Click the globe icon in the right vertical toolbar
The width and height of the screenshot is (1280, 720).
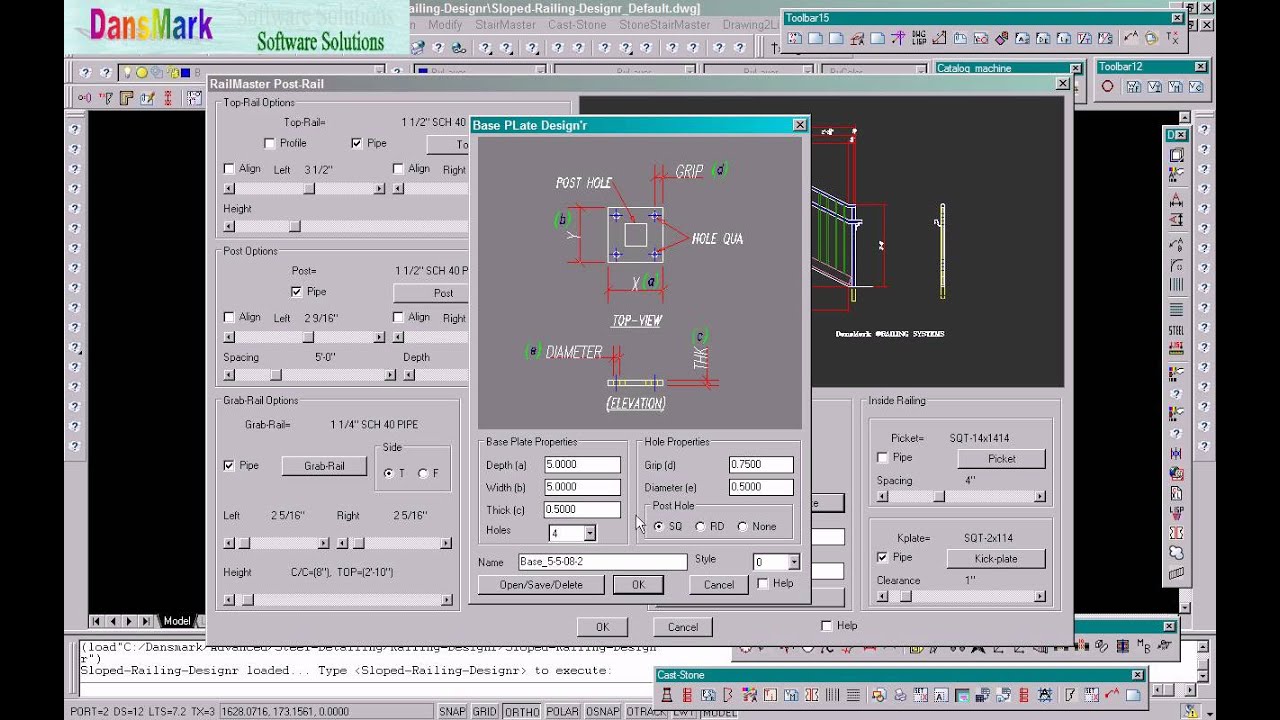[x=1177, y=472]
